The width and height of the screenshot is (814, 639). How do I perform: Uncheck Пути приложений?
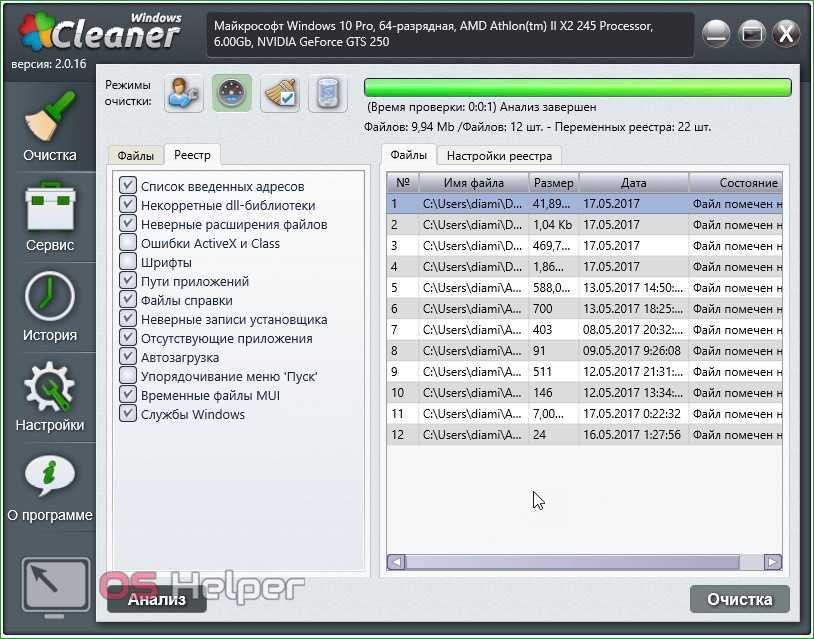128,280
